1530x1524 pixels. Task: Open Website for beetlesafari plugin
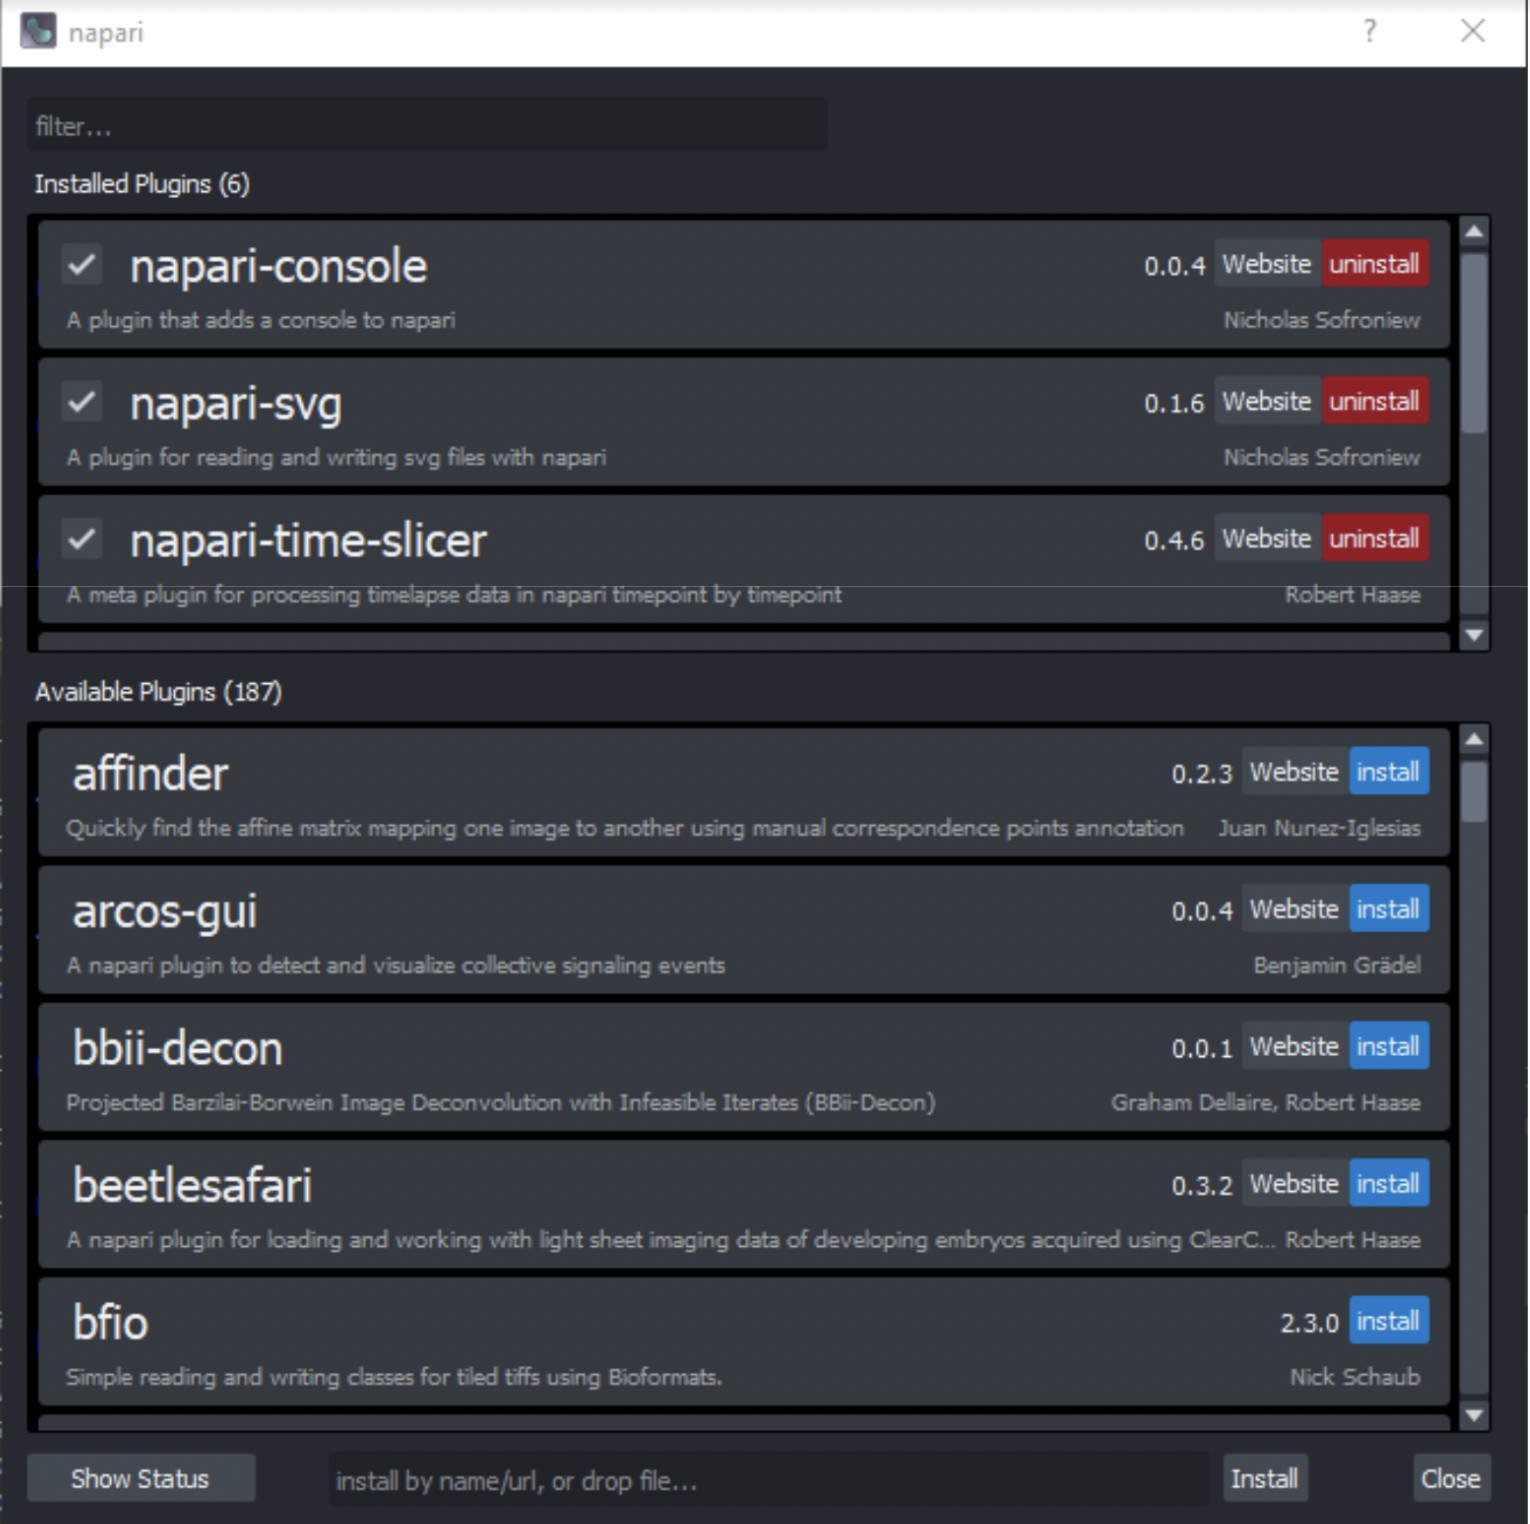pos(1295,1183)
